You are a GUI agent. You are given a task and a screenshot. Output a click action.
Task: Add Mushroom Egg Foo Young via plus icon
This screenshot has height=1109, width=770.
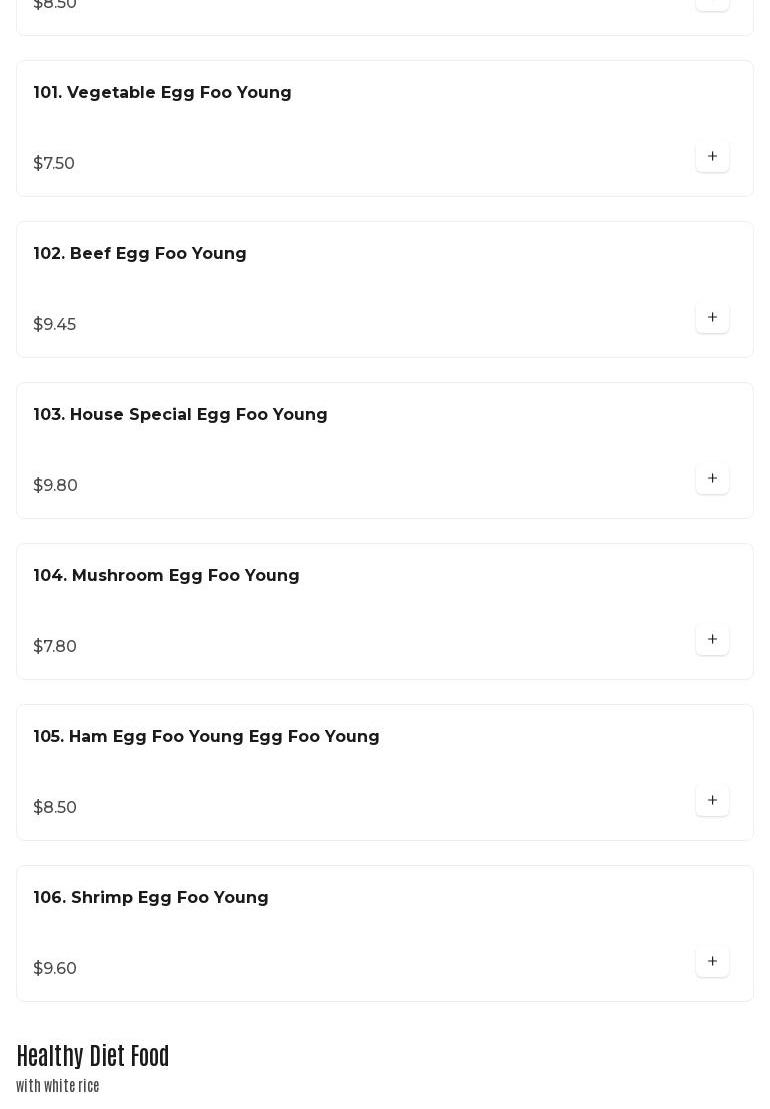point(712,639)
